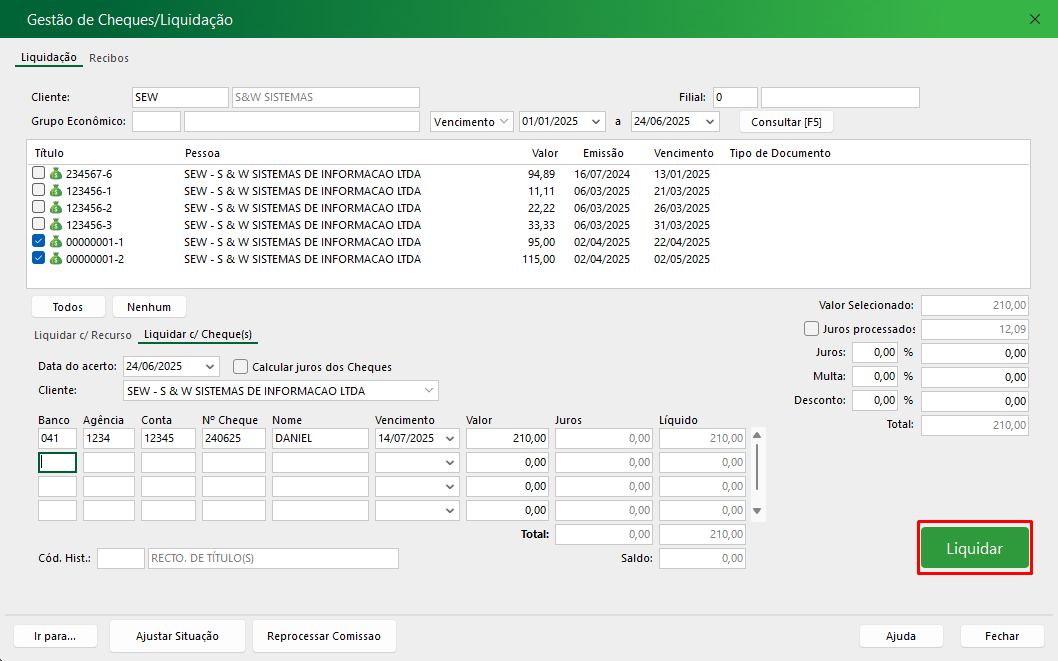Viewport: 1058px width, 661px height.
Task: Click money bag icon for title 123456-1
Action: pyautogui.click(x=56, y=191)
